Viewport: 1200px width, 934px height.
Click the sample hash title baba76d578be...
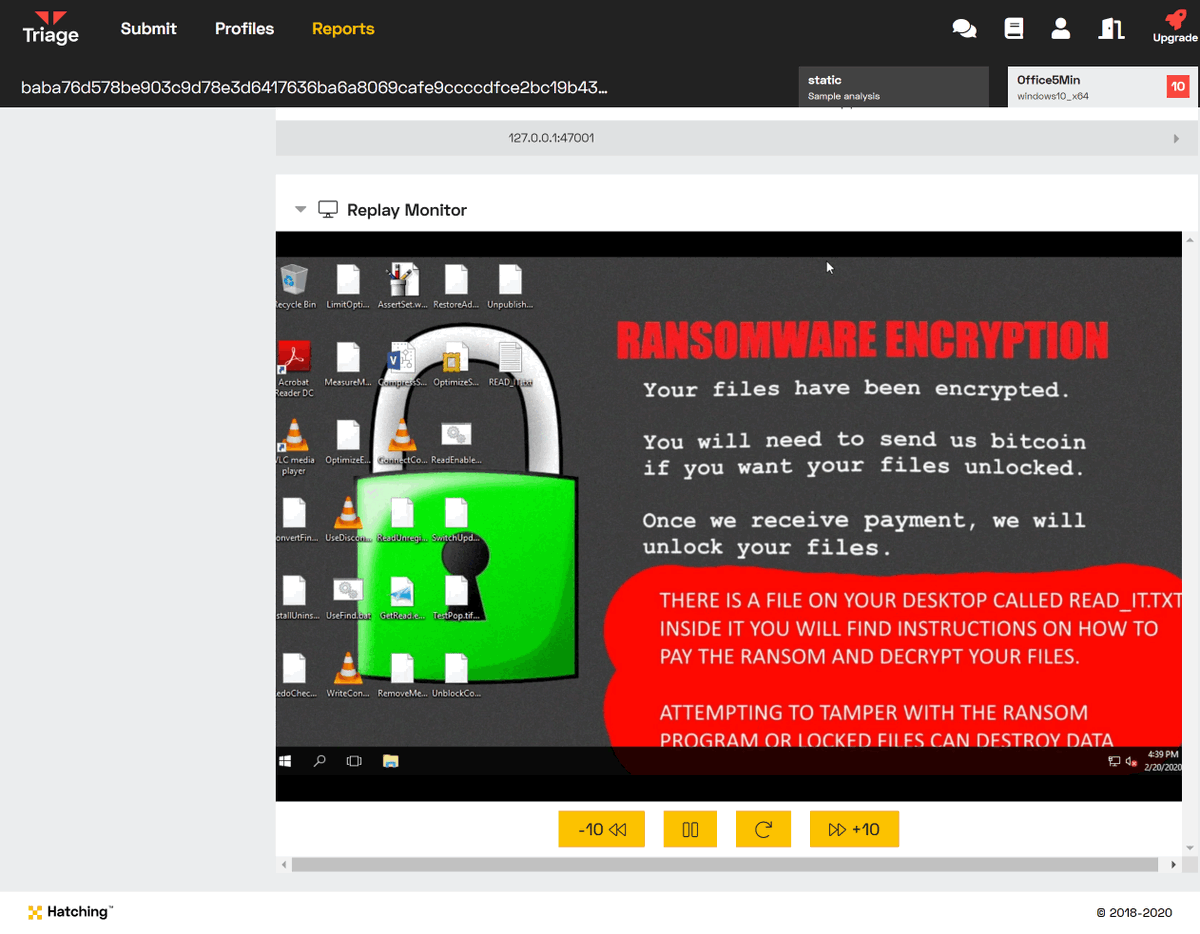(314, 87)
